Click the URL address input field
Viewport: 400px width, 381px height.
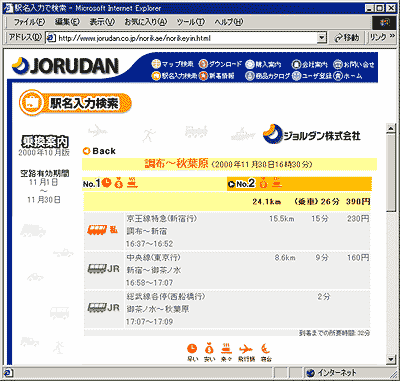click(x=186, y=38)
